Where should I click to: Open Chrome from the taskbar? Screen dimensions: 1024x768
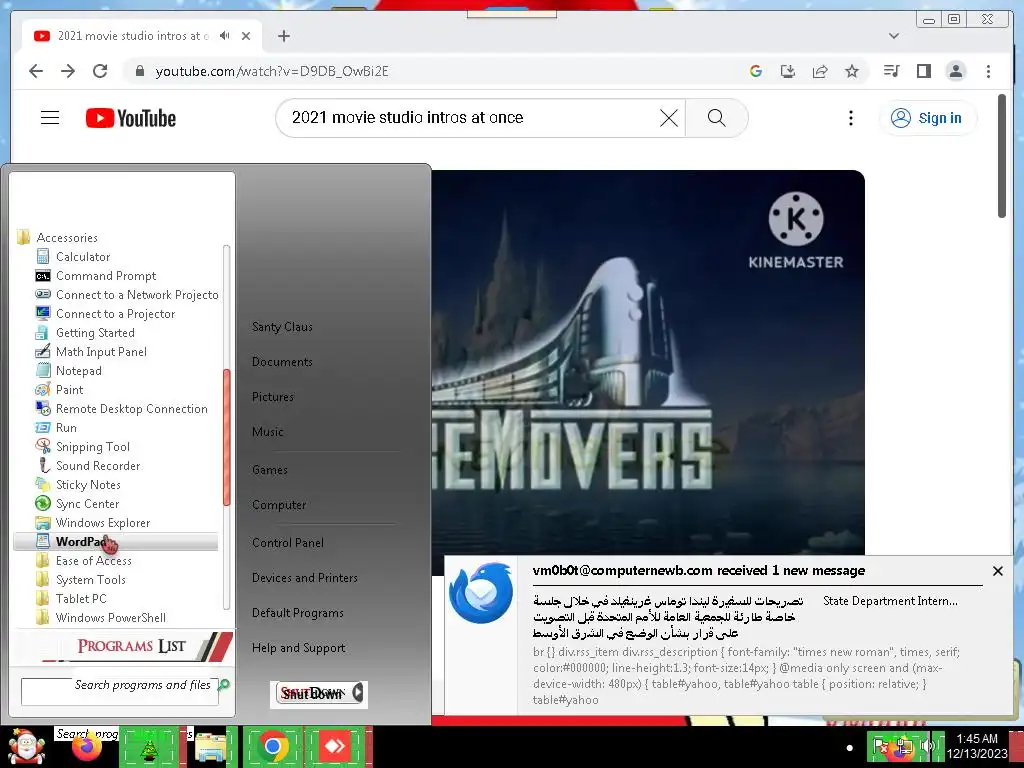[x=273, y=746]
